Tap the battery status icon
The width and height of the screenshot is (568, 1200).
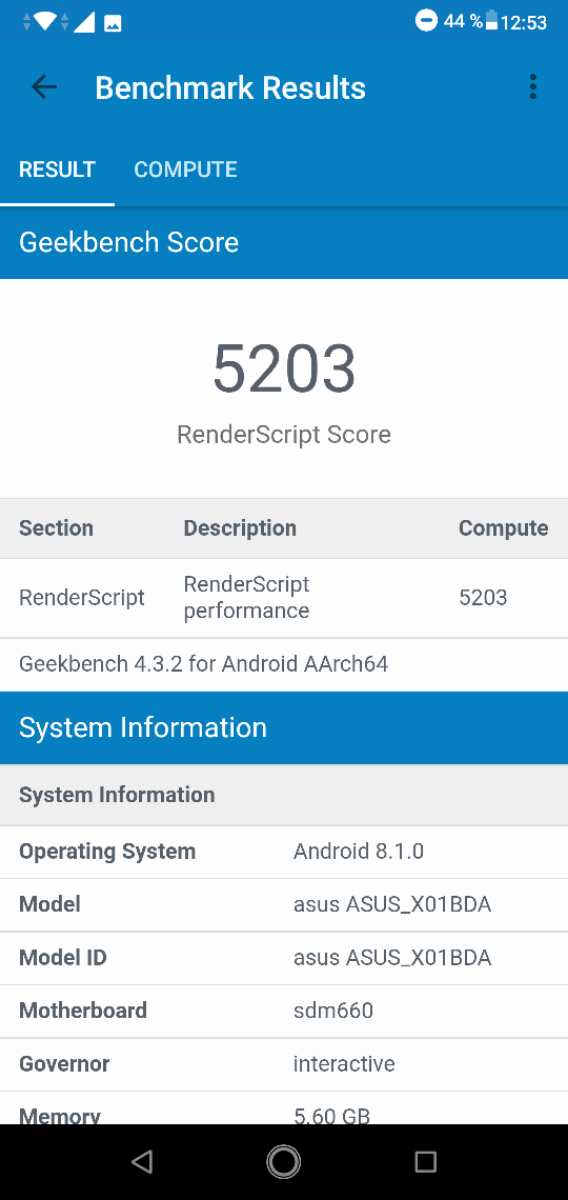click(x=493, y=21)
